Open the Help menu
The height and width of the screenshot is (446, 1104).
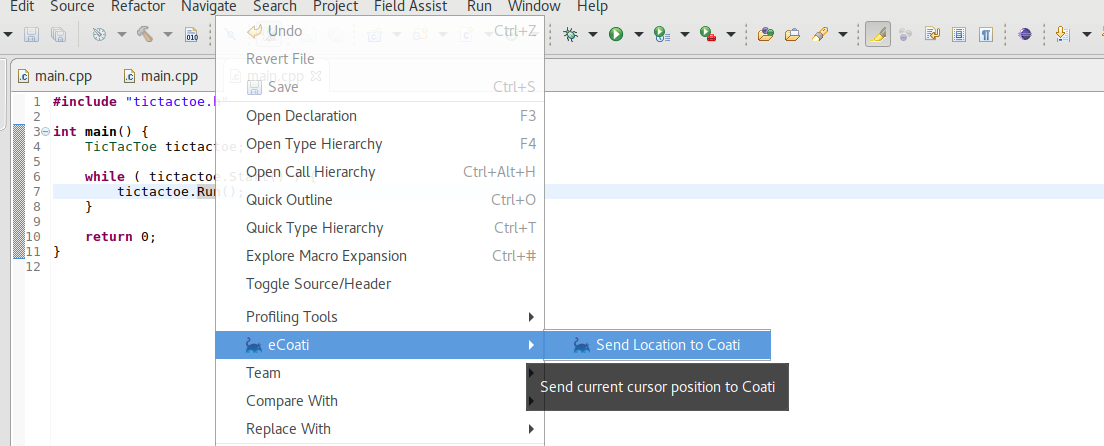[592, 7]
